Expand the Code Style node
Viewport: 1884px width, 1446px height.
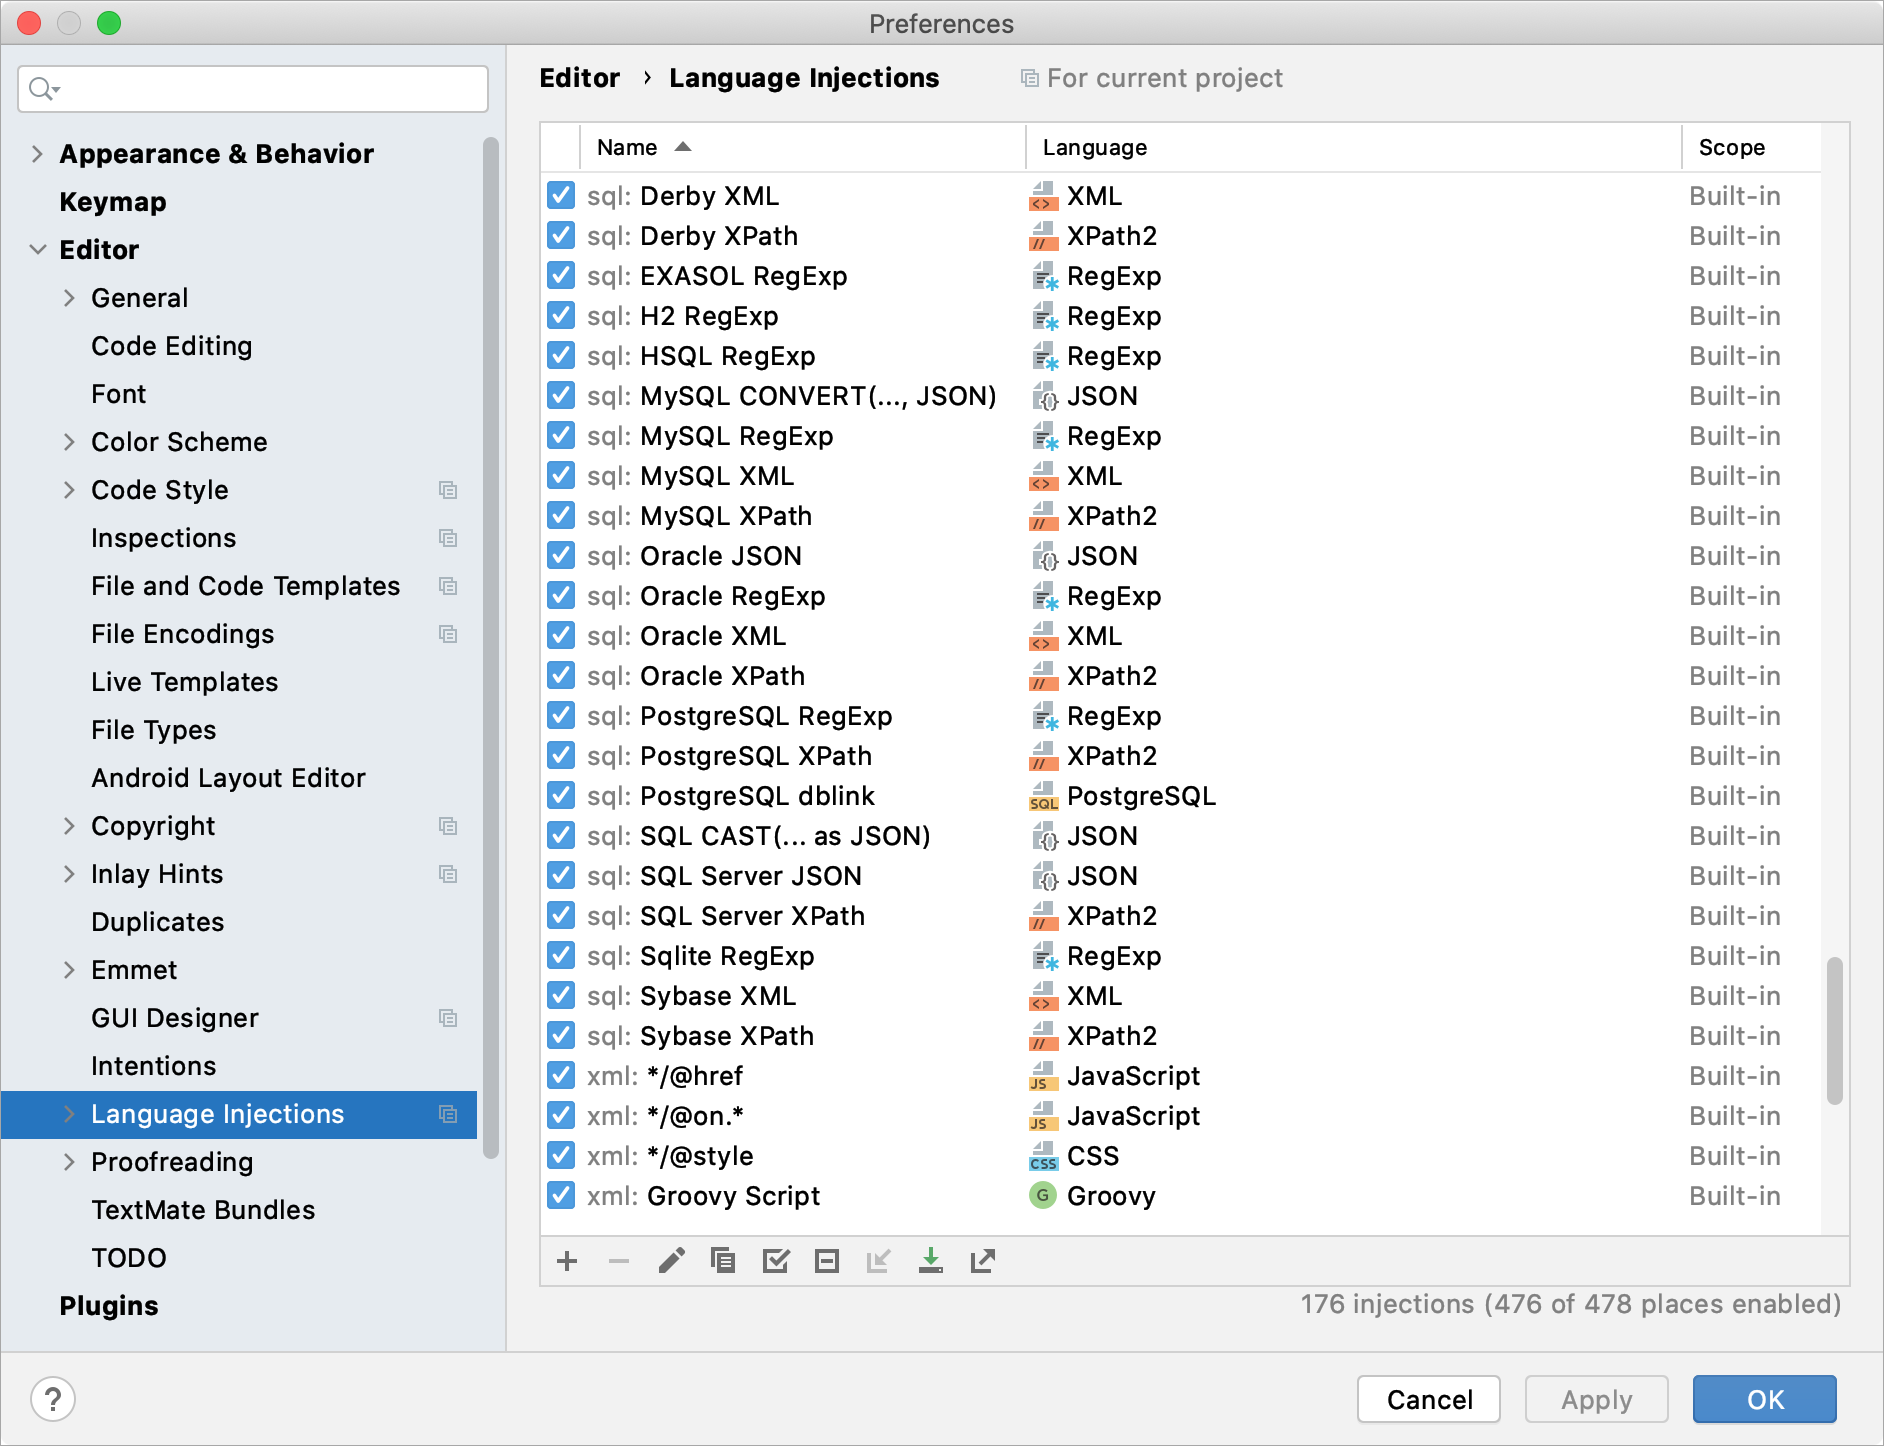69,490
